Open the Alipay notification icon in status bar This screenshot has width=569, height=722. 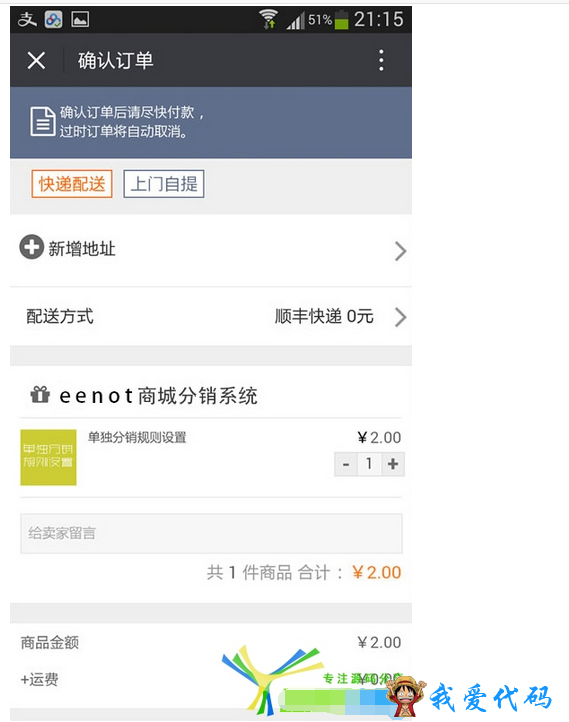click(x=27, y=19)
